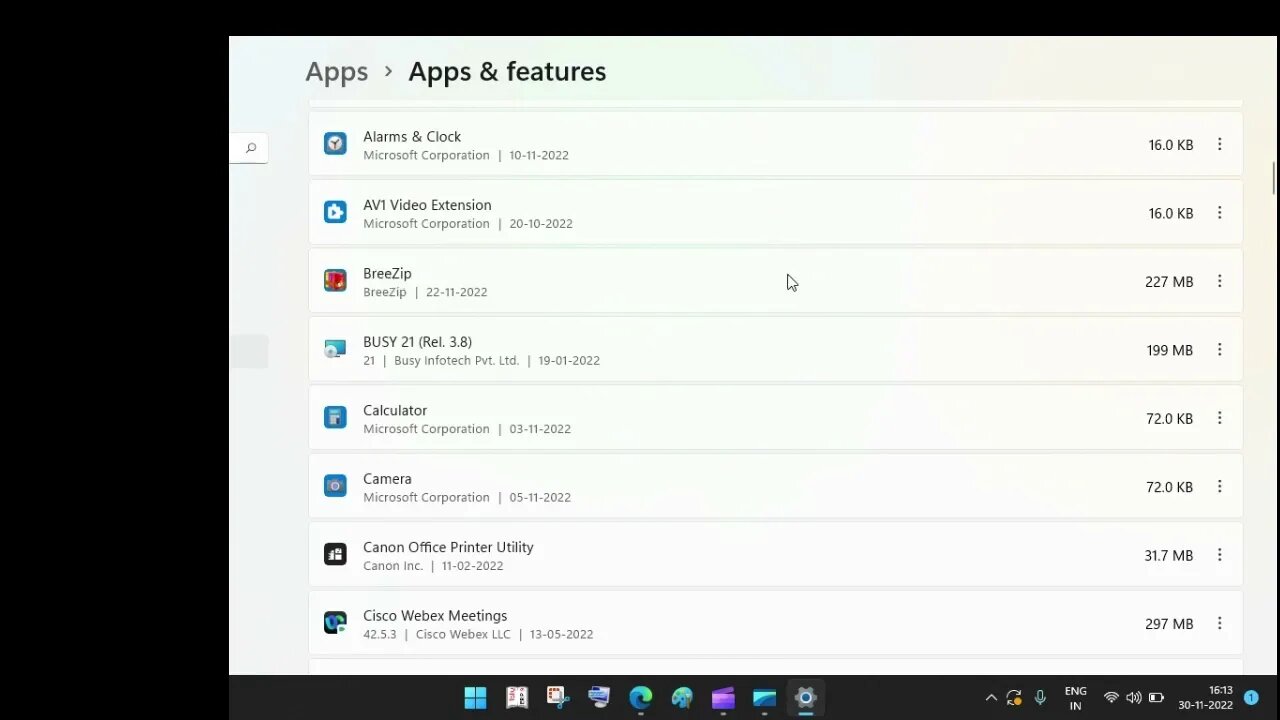Click the 199 MB size value
1280x720 pixels.
click(x=1170, y=350)
